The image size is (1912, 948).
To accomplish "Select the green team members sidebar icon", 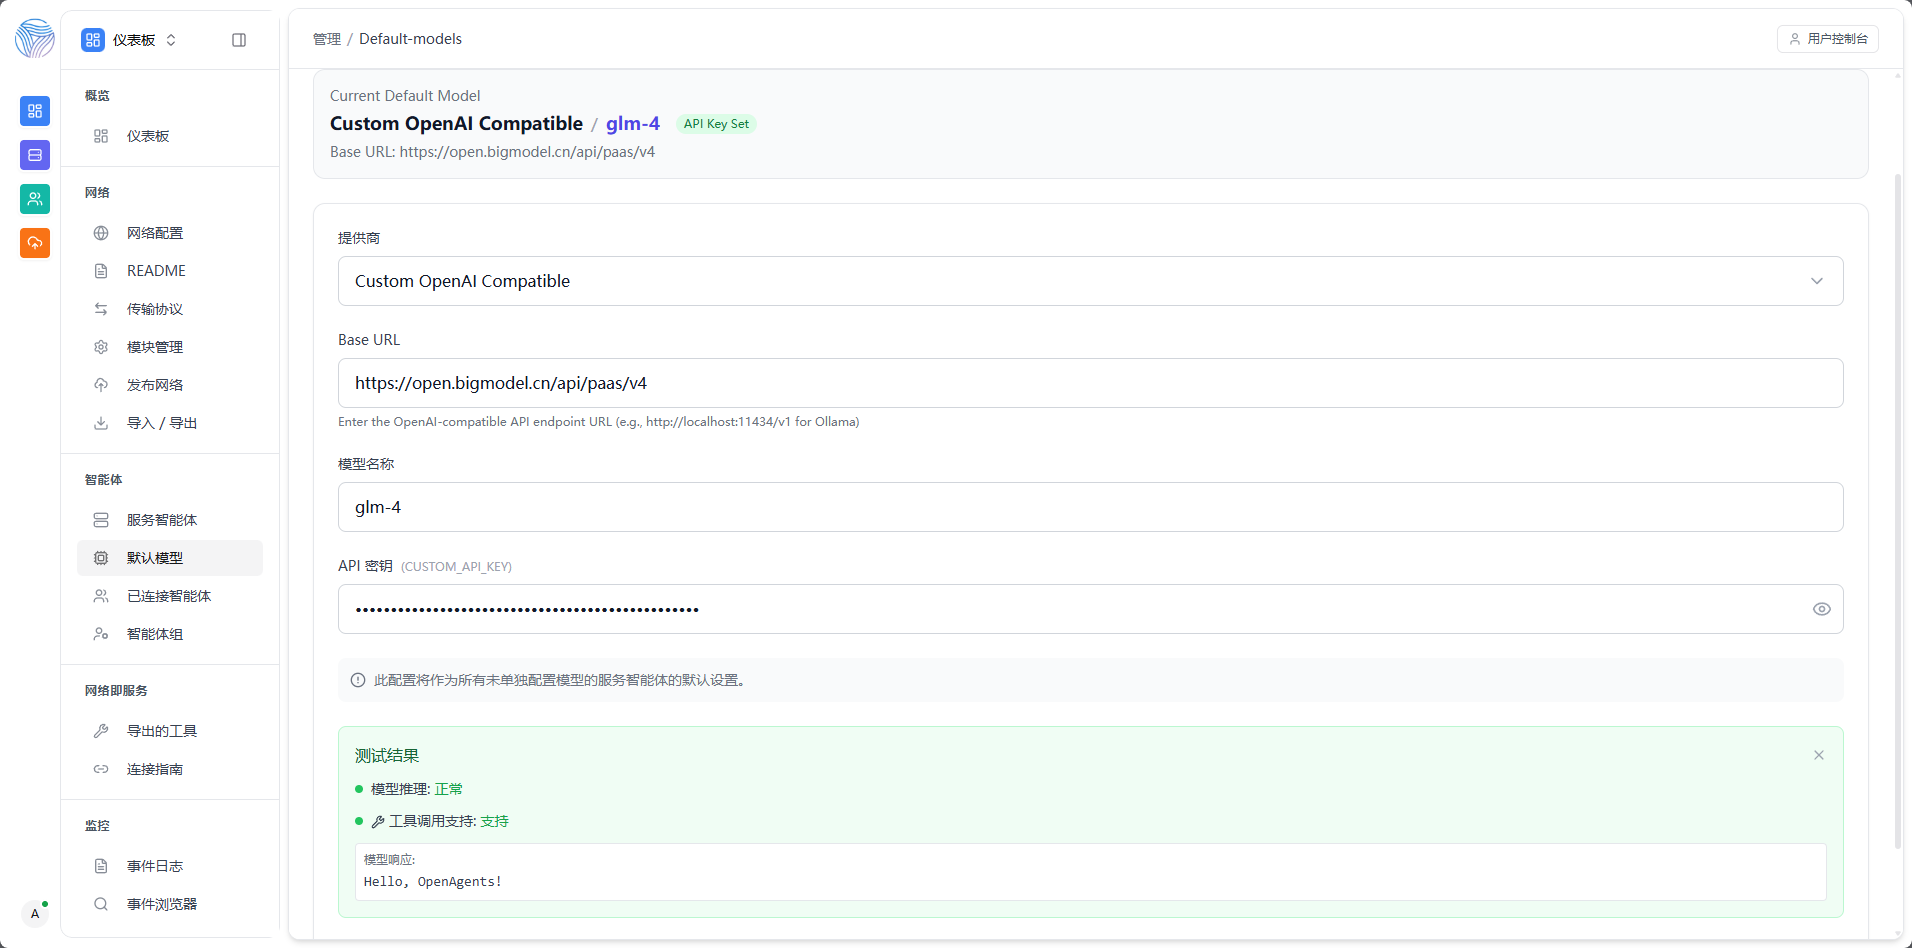I will click(x=34, y=199).
